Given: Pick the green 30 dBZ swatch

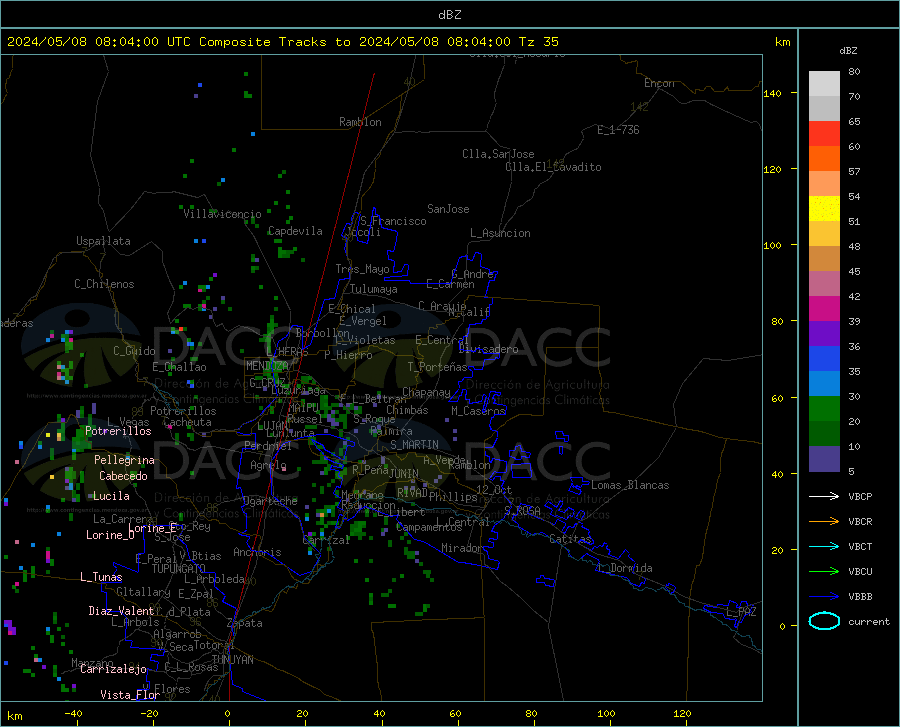Looking at the screenshot, I should 824,409.
